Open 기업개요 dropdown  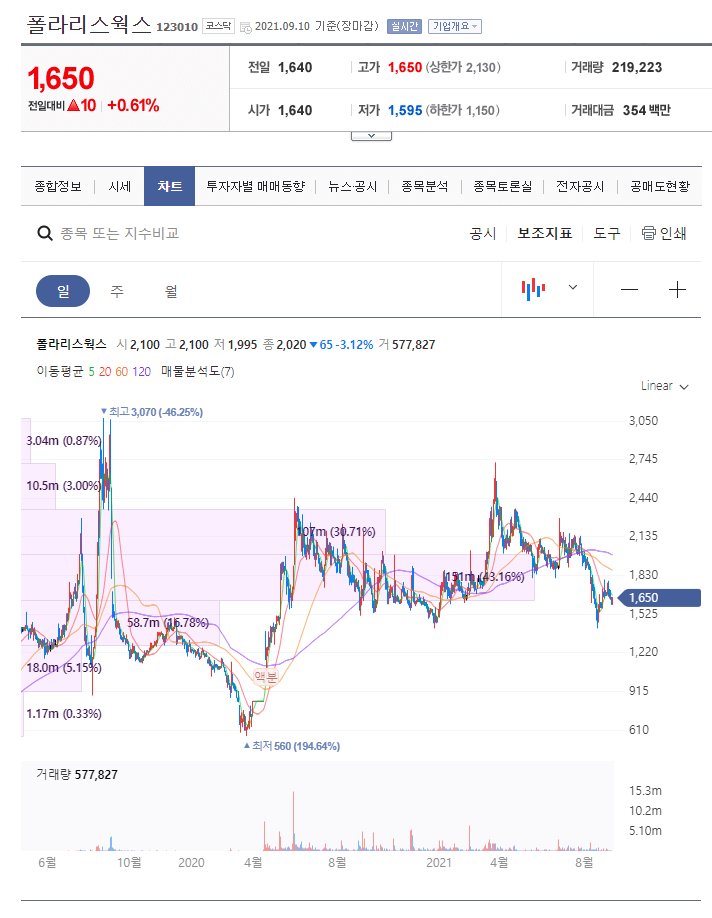454,26
